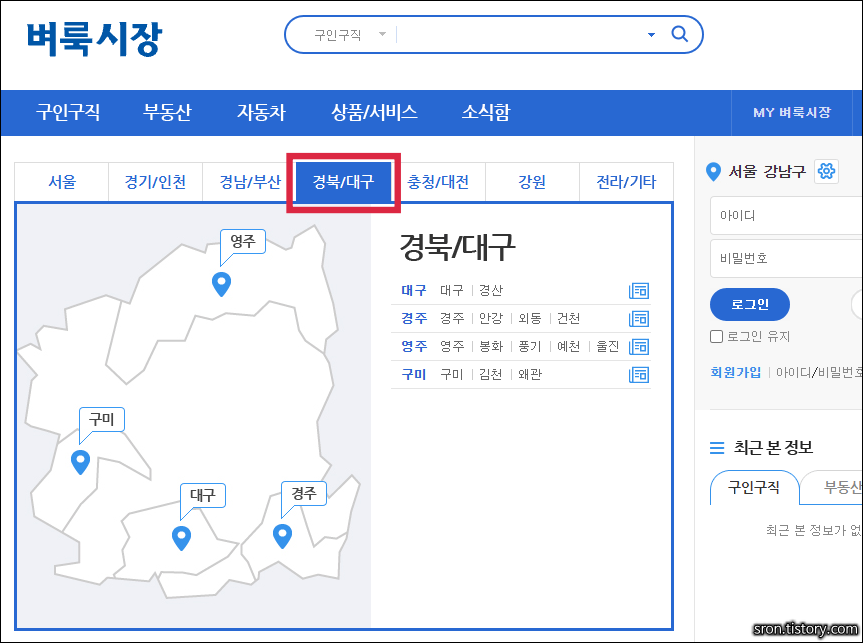The width and height of the screenshot is (863, 643).
Task: Switch to the 강원 region tab
Action: pos(532,182)
